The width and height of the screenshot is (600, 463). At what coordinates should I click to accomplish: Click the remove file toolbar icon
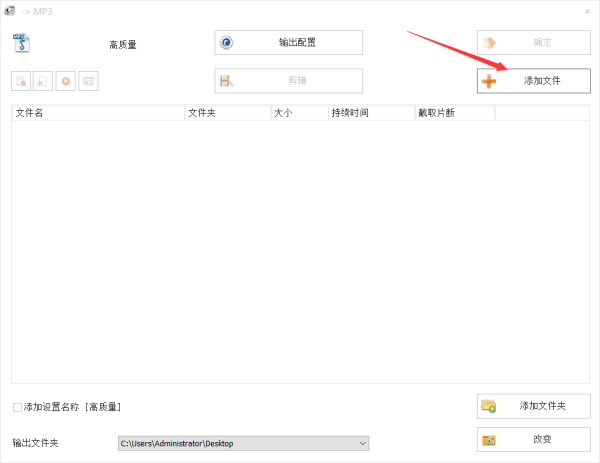[x=21, y=81]
